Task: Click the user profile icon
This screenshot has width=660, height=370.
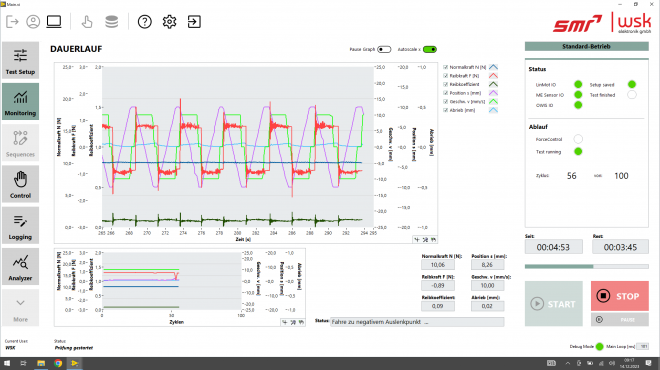Action: click(x=33, y=21)
